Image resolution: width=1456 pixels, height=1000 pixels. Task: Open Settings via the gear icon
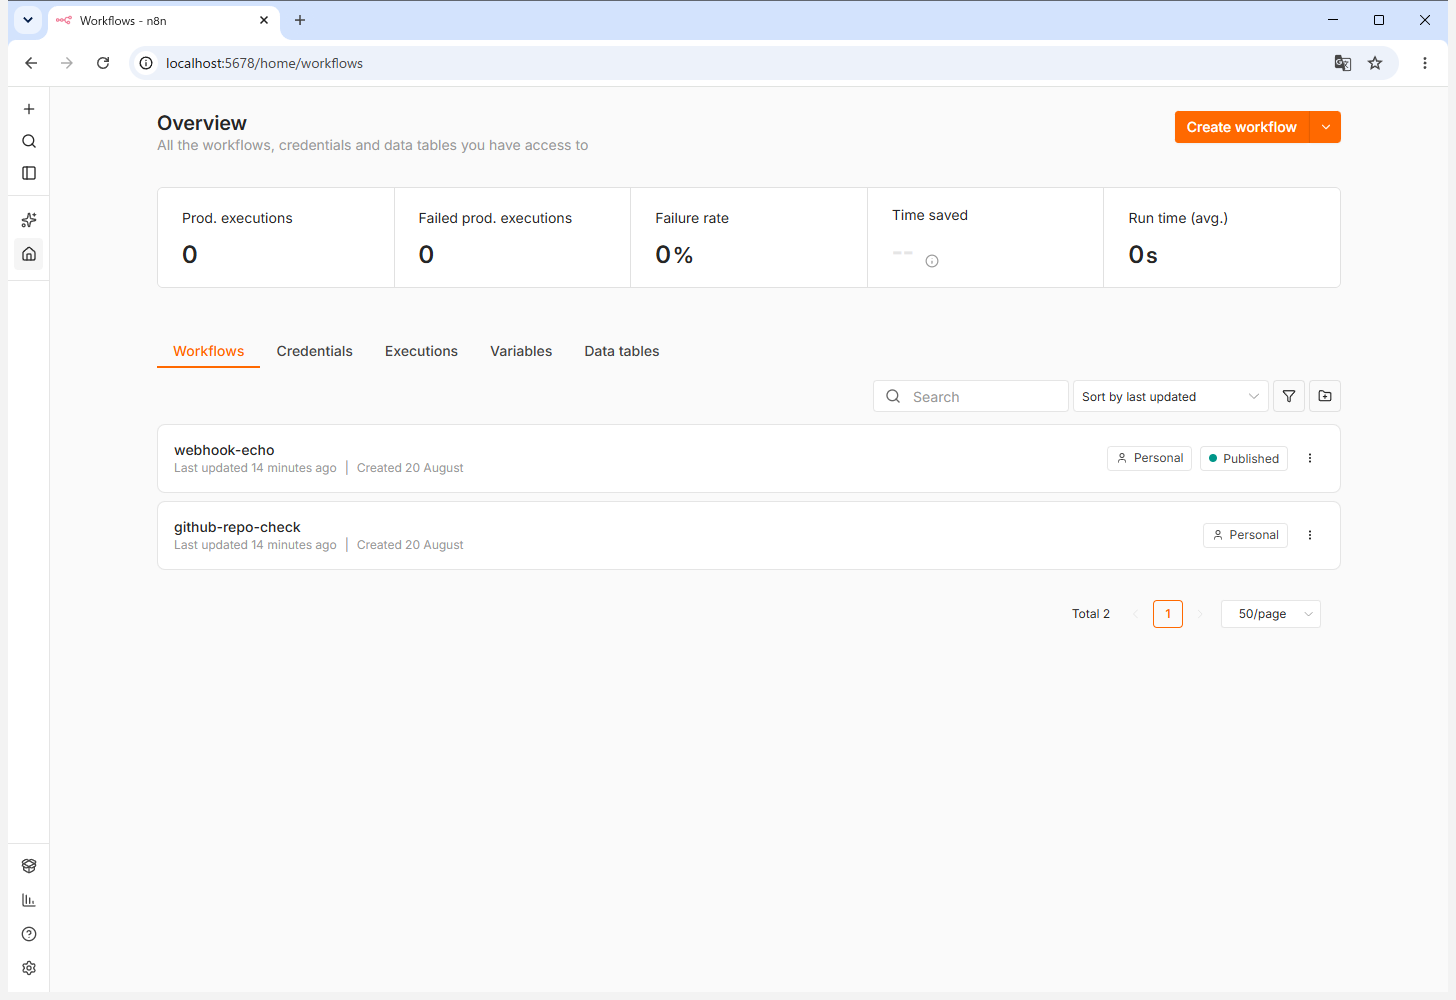[29, 968]
